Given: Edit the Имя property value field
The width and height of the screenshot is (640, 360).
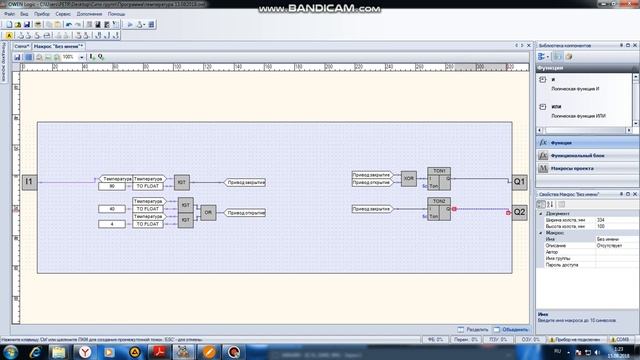Looking at the screenshot, I should tap(617, 239).
